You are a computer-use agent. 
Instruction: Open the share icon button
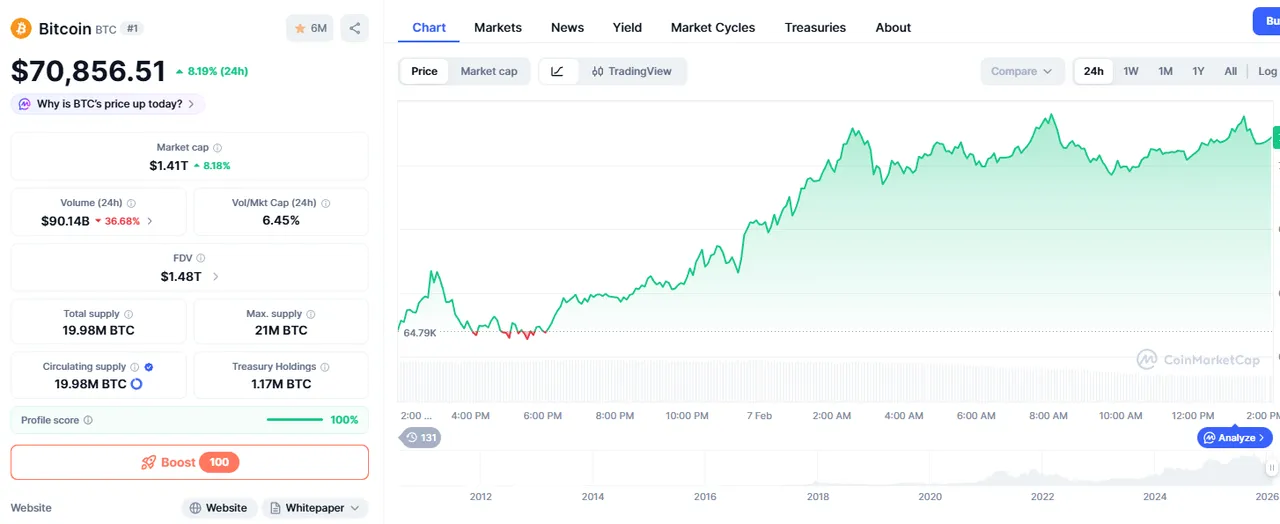click(354, 28)
